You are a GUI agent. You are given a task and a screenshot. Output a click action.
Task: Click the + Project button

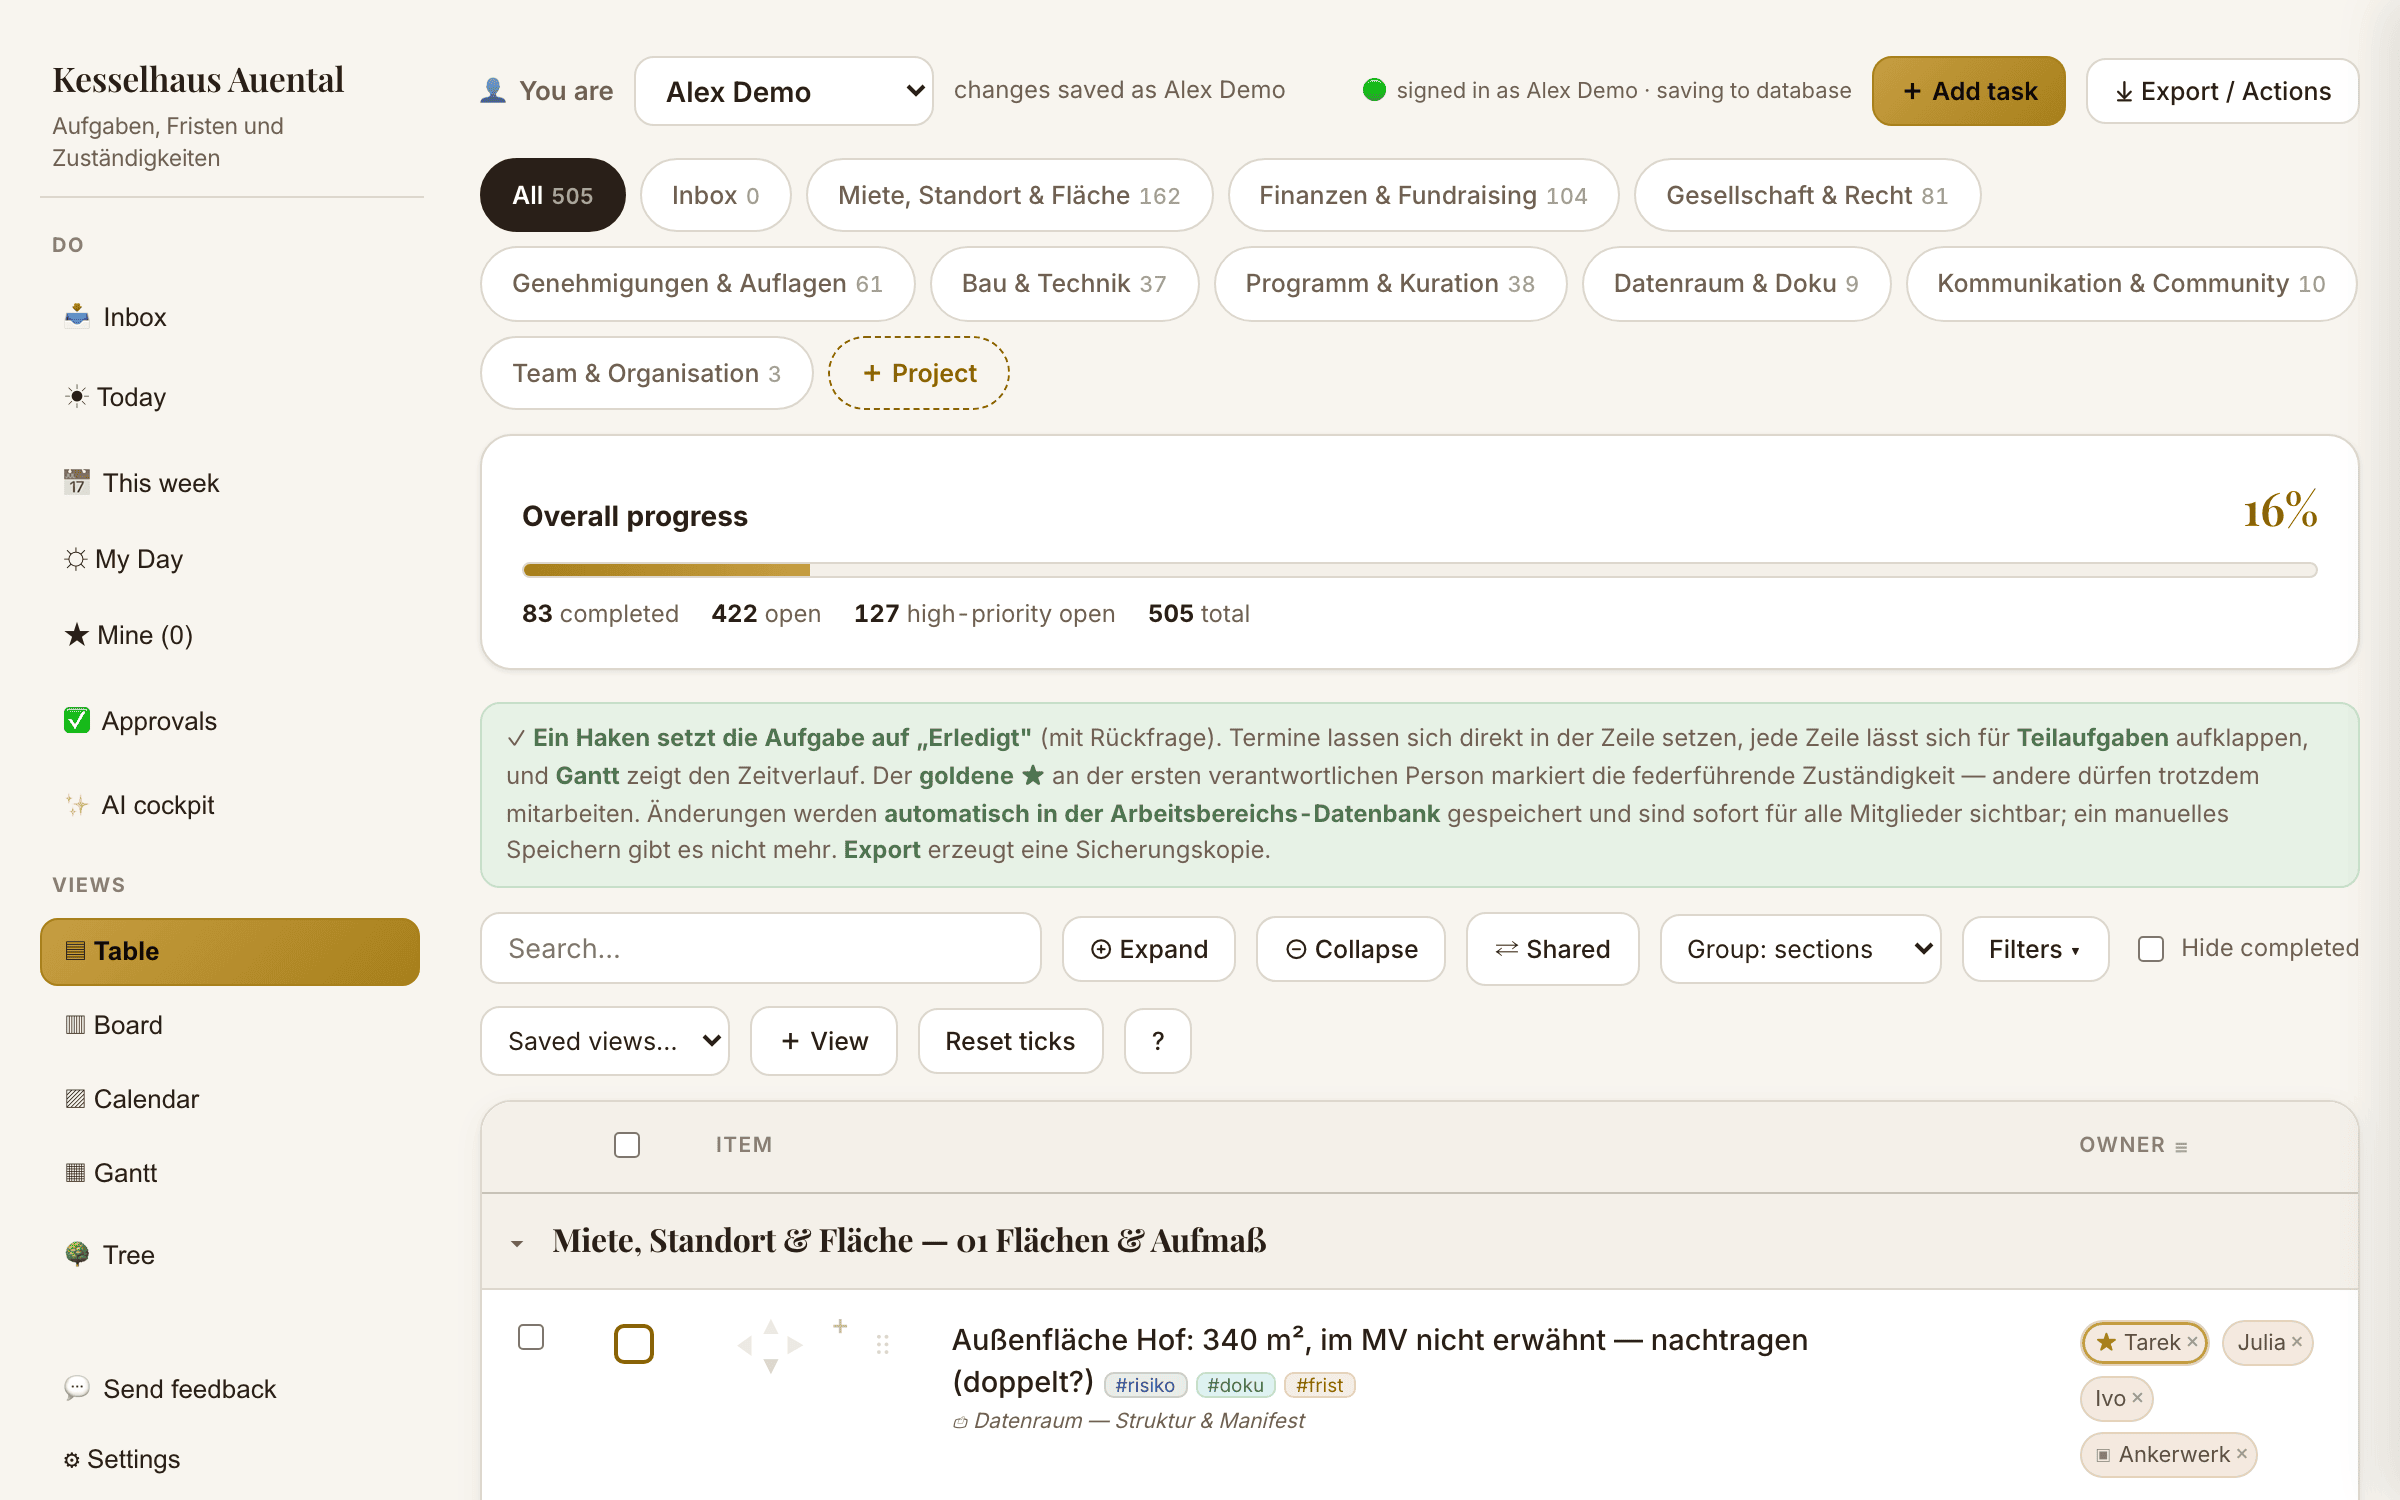coord(919,373)
